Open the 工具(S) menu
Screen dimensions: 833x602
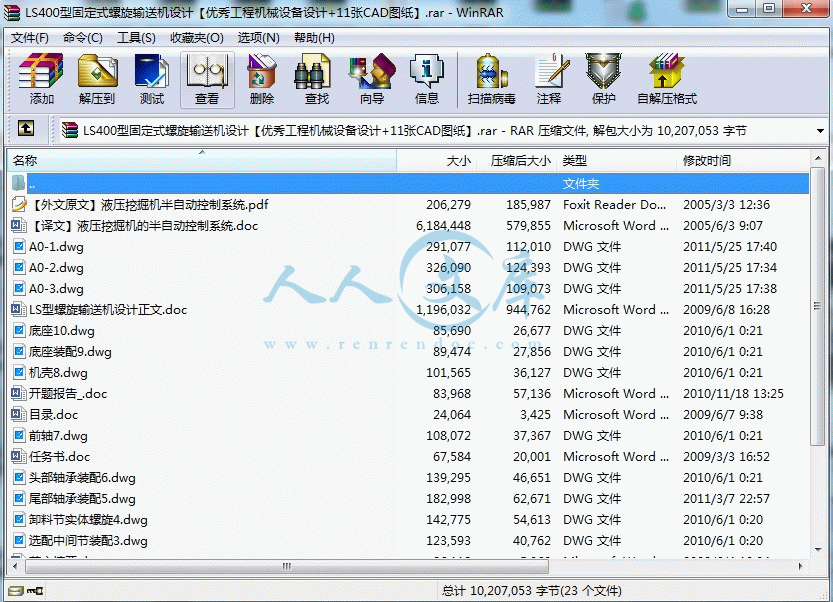tap(136, 38)
